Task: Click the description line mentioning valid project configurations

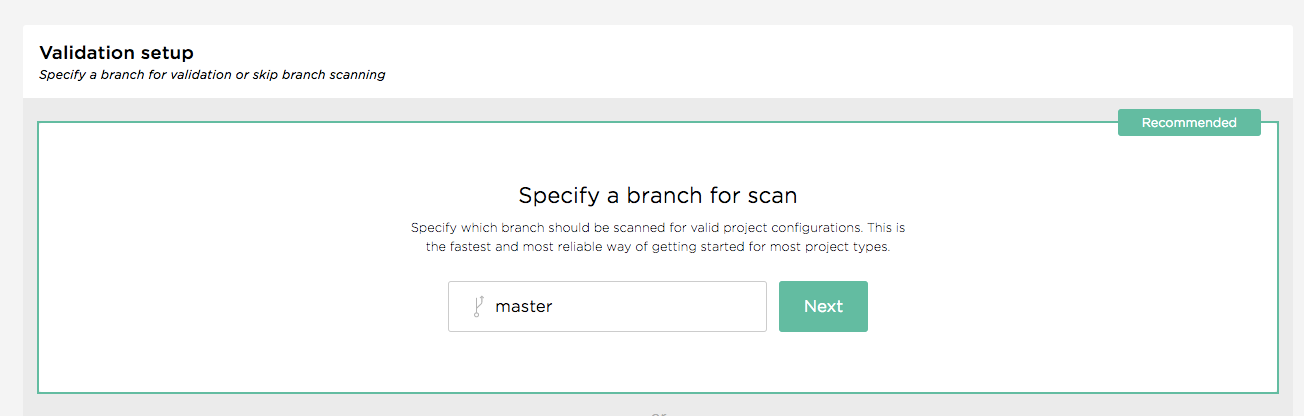Action: [x=657, y=228]
